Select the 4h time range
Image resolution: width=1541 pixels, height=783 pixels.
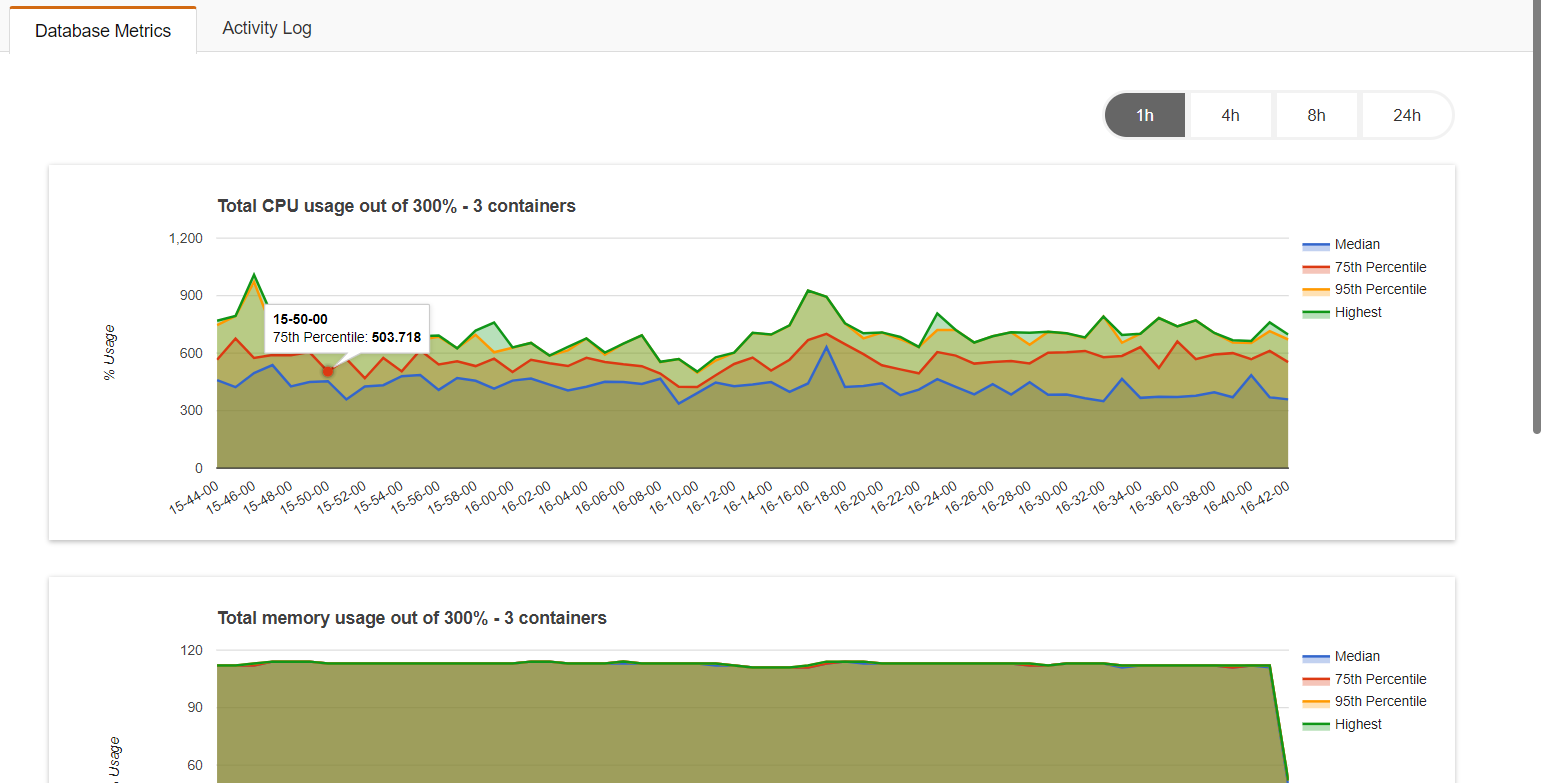click(1230, 115)
